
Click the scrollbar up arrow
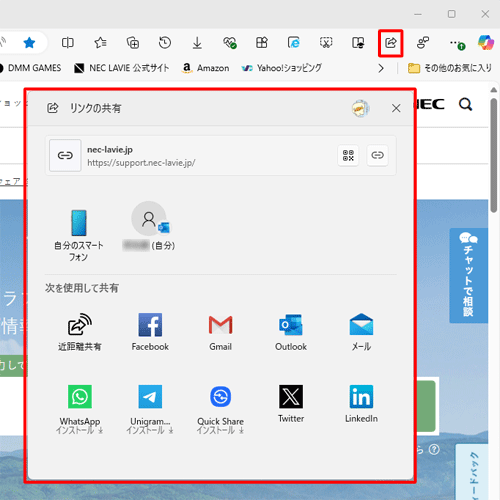[x=494, y=90]
